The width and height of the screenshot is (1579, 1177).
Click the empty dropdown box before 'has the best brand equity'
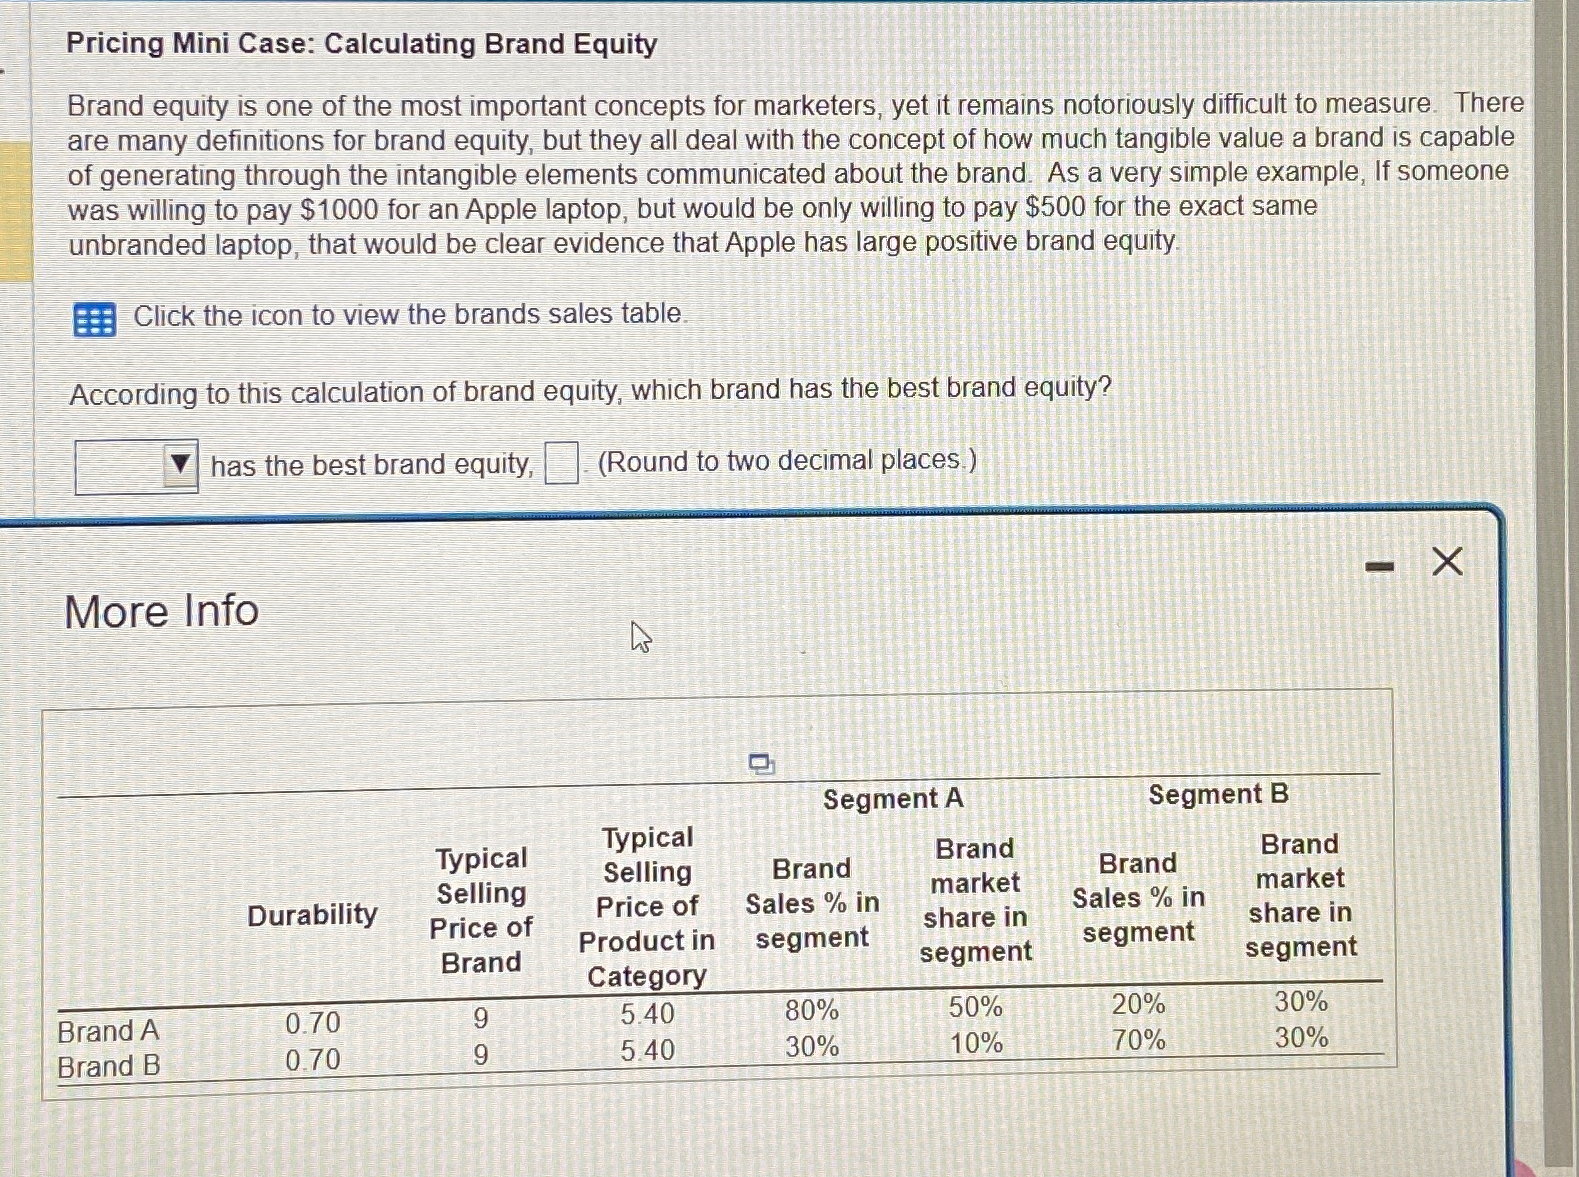click(120, 463)
